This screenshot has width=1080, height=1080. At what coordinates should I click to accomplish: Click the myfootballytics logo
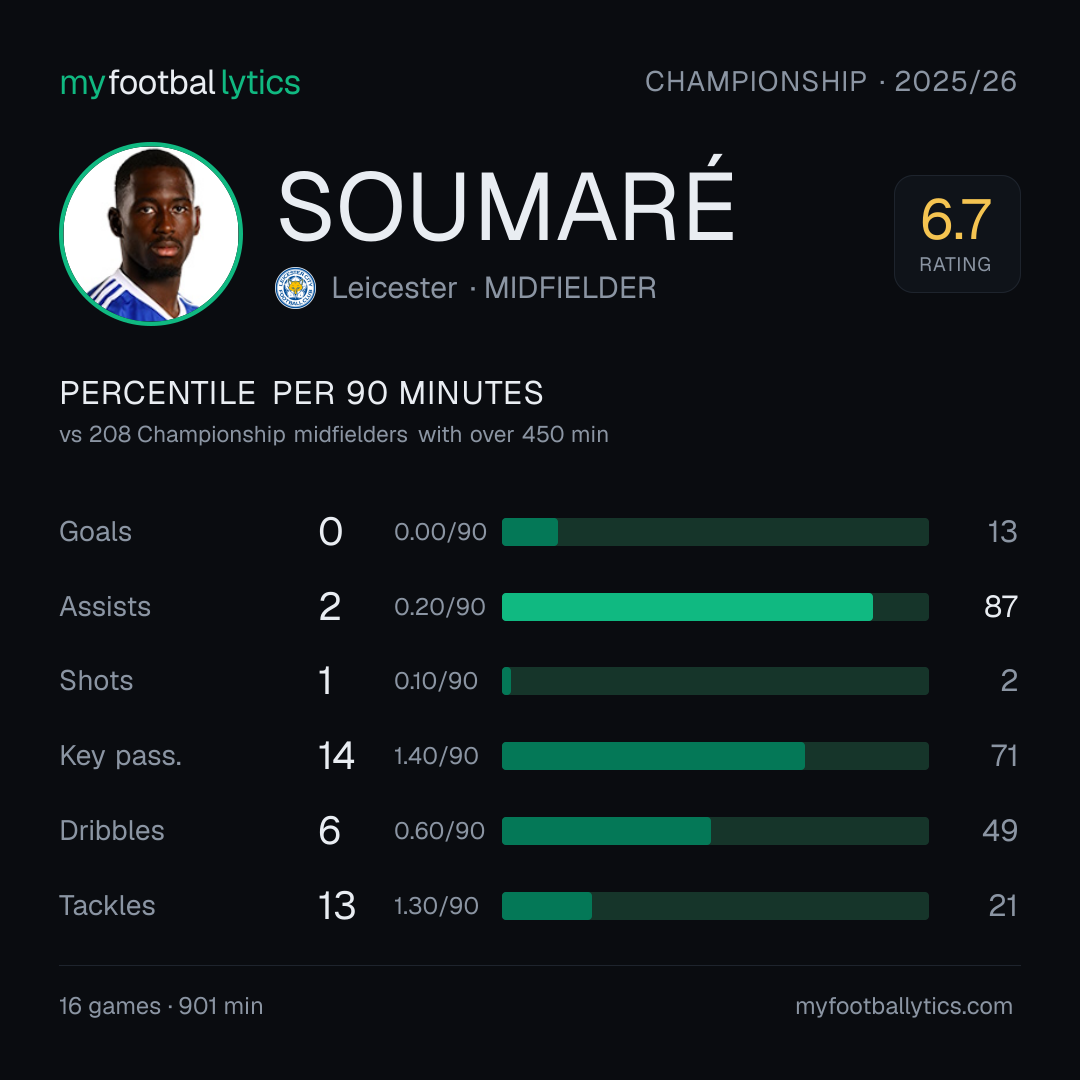(180, 83)
